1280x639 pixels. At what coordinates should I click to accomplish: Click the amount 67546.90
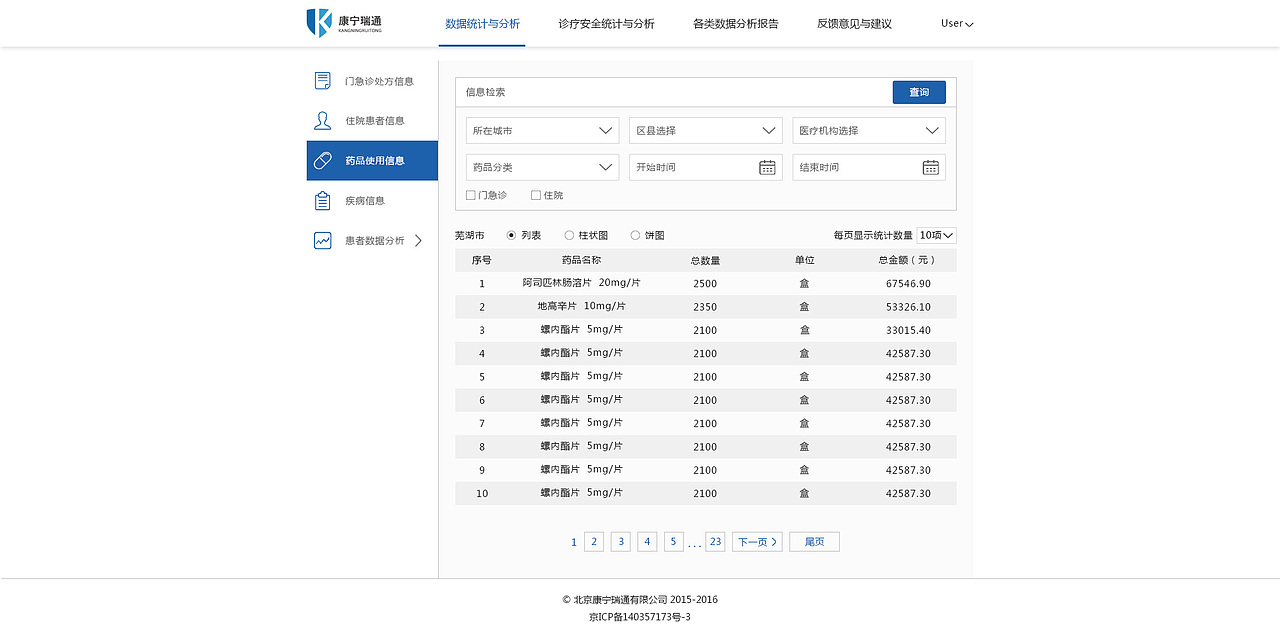tap(908, 284)
